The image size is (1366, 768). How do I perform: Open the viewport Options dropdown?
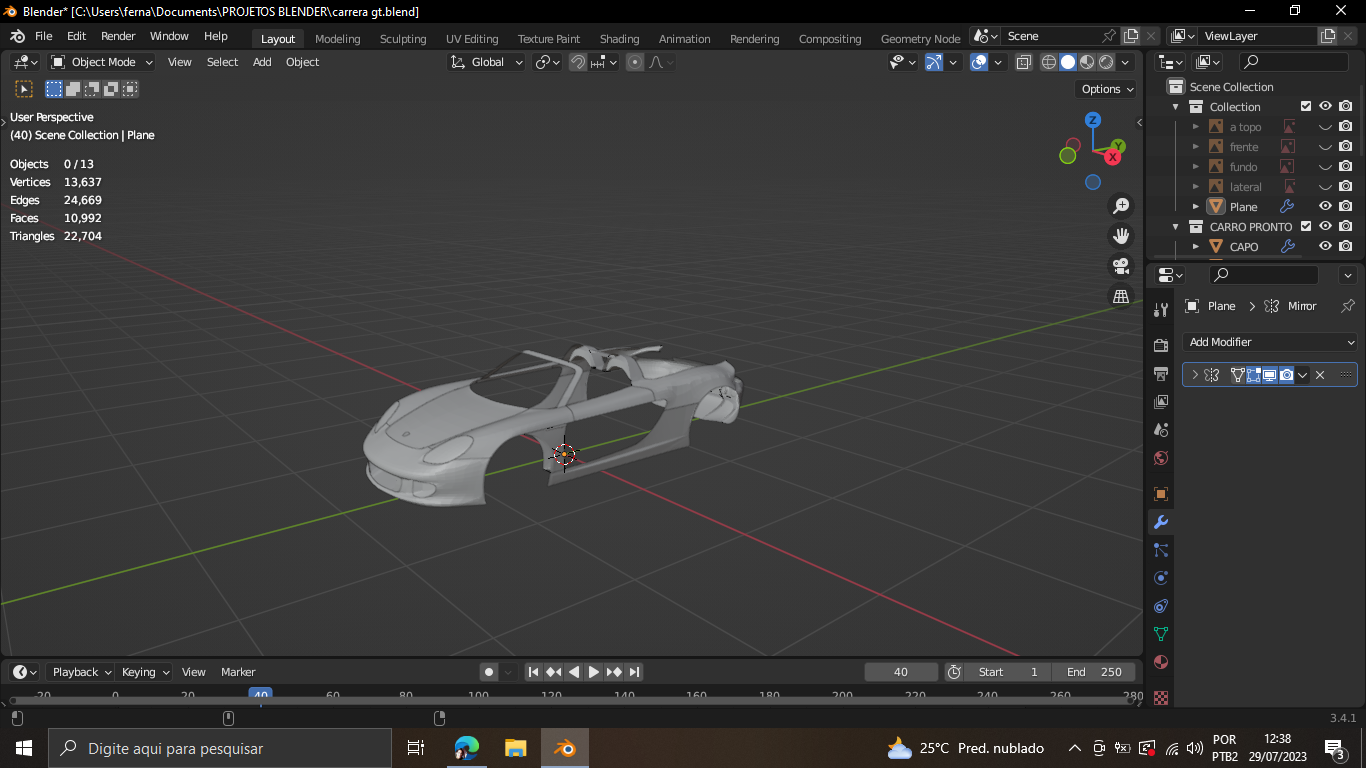[1108, 89]
